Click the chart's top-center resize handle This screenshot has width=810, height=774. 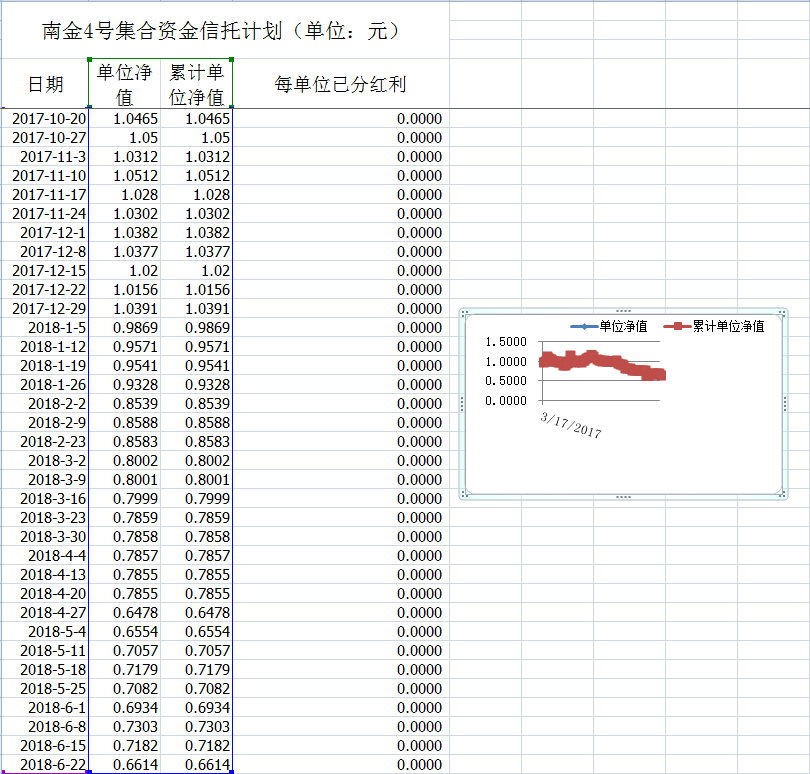click(x=624, y=311)
